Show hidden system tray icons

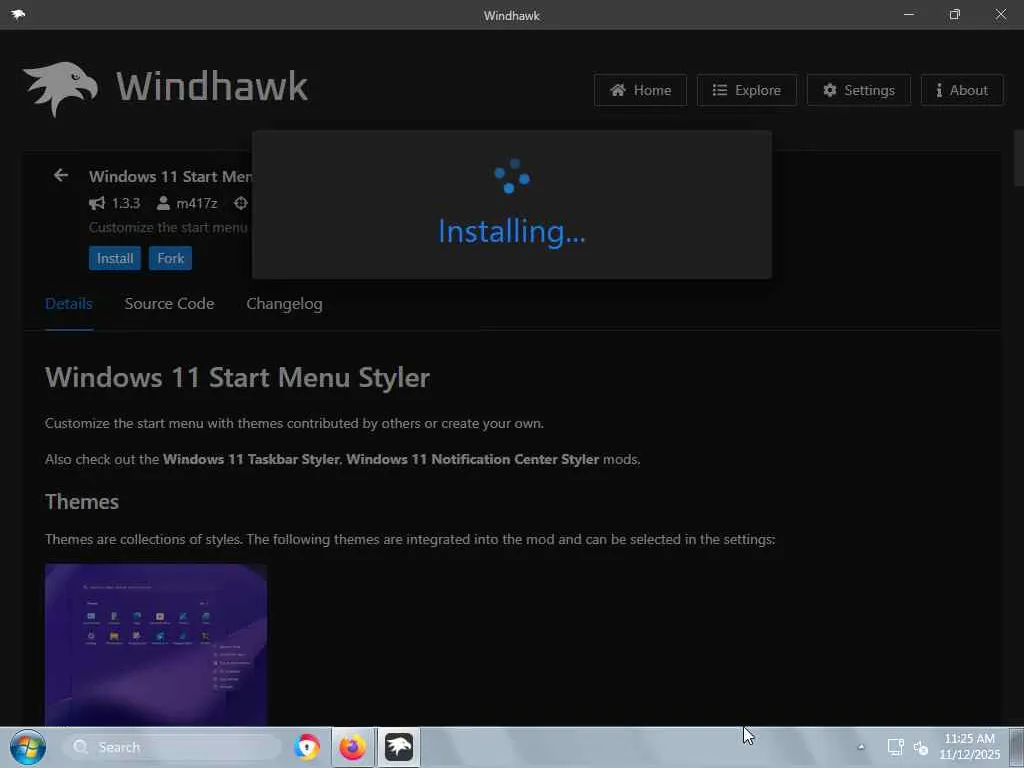pos(861,747)
